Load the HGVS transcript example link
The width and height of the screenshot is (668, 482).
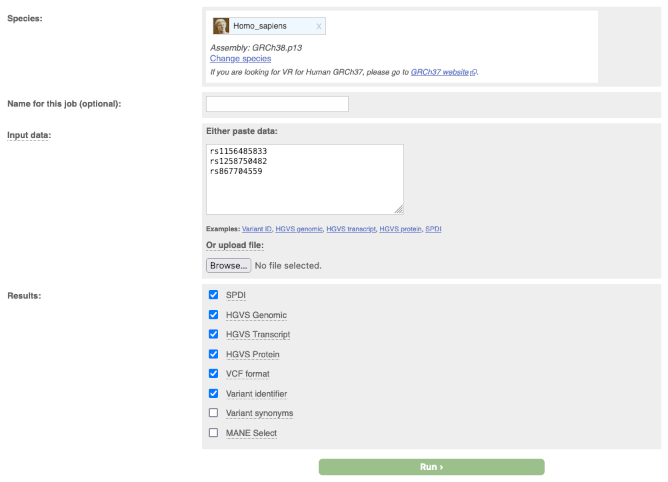(x=351, y=229)
